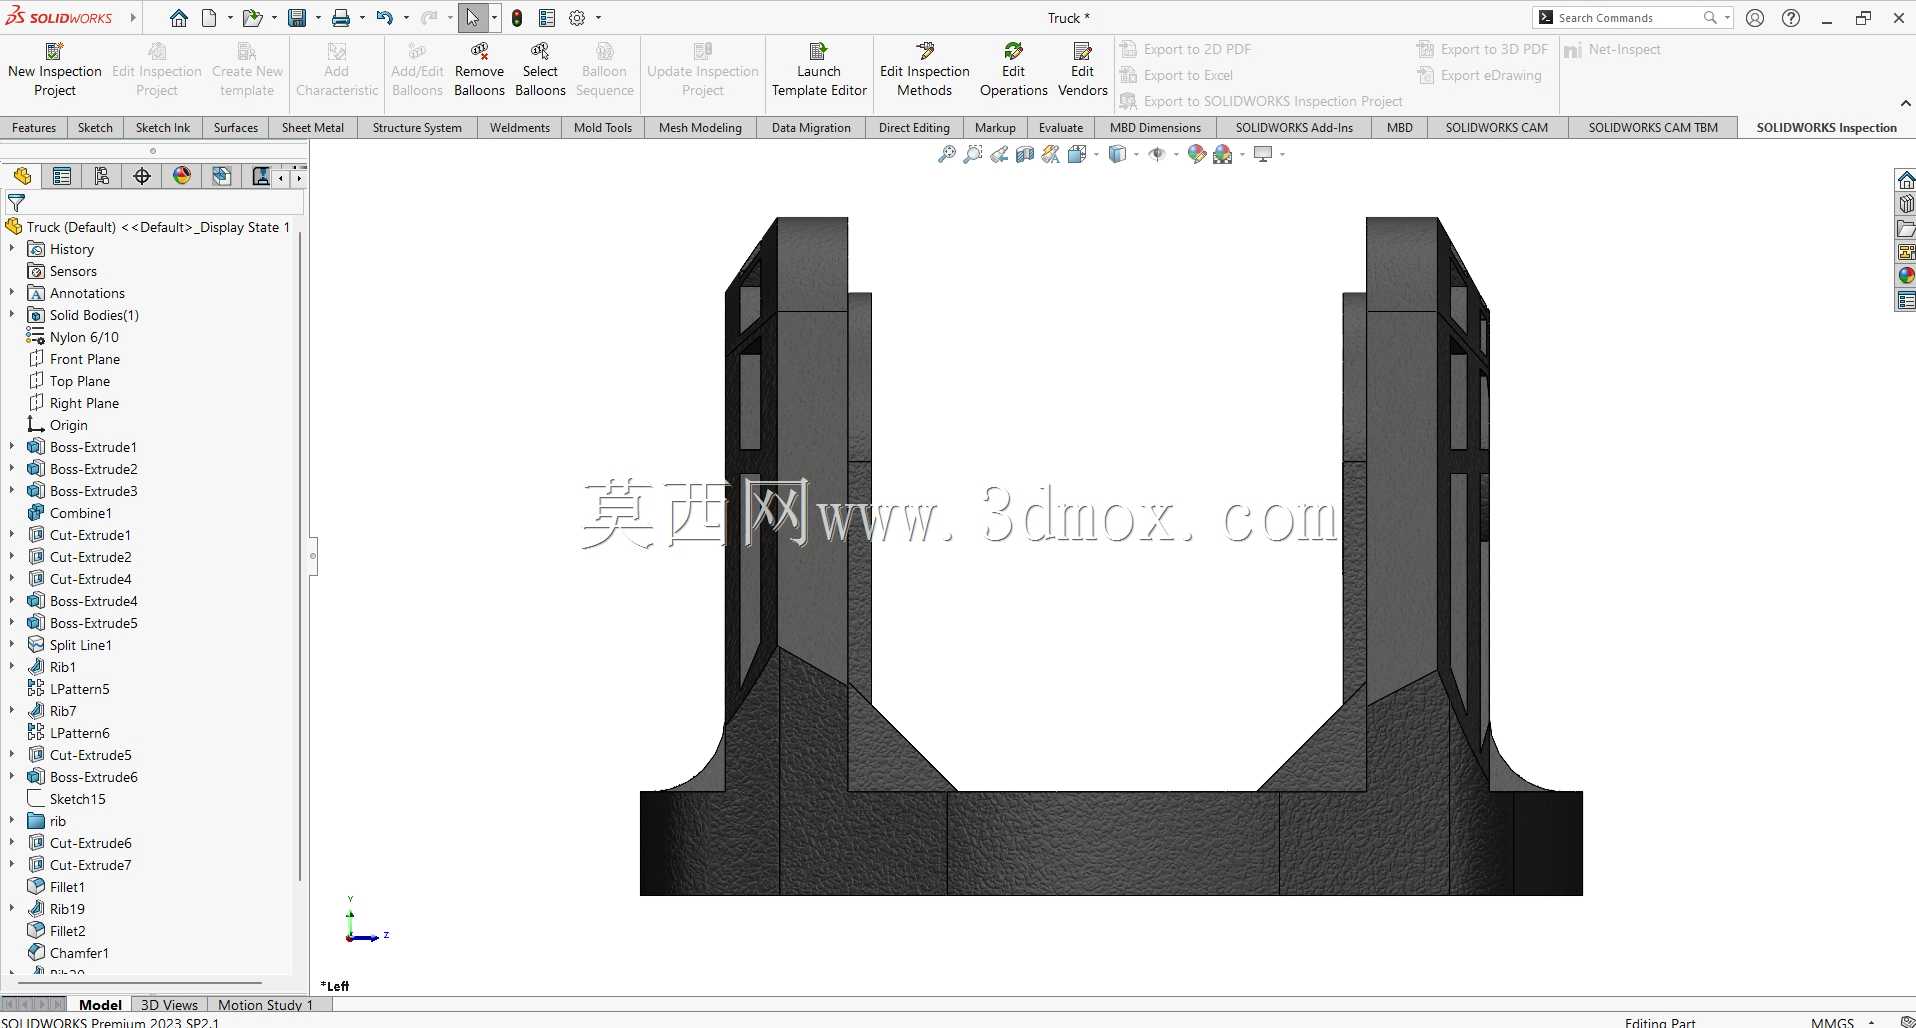Click the Save icon
The height and width of the screenshot is (1028, 1916).
tap(297, 18)
